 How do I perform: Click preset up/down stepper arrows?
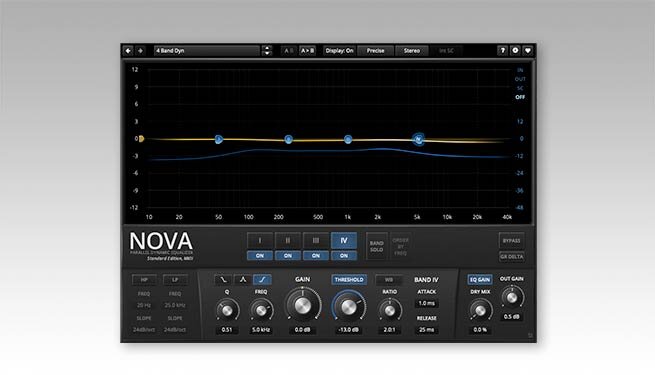coord(267,51)
